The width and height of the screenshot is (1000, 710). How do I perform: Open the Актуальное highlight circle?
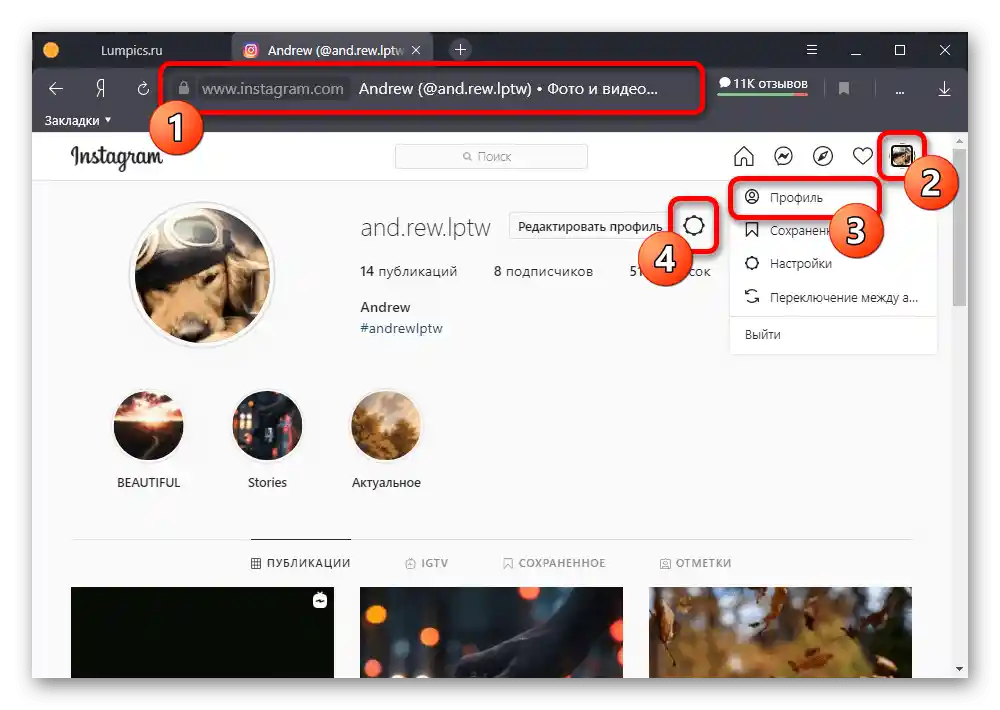pyautogui.click(x=386, y=425)
